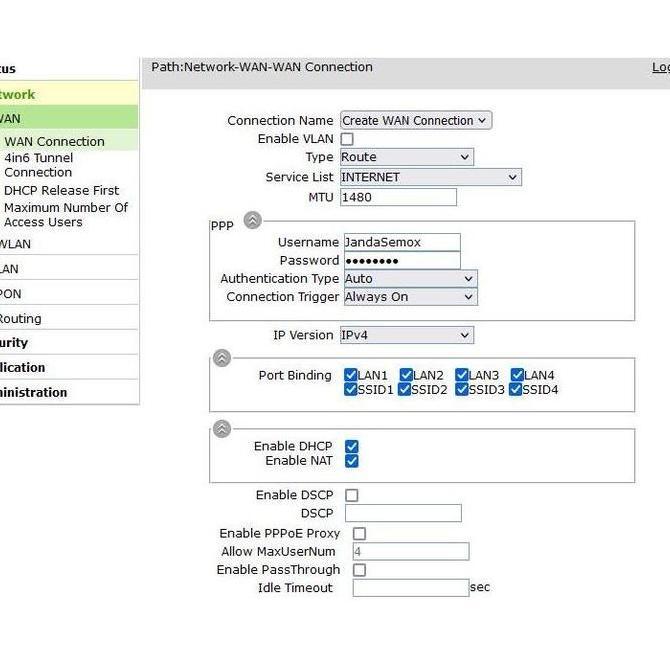Collapse the Port Binding section icon
Viewport: 670px width, 670px height.
tap(222, 358)
